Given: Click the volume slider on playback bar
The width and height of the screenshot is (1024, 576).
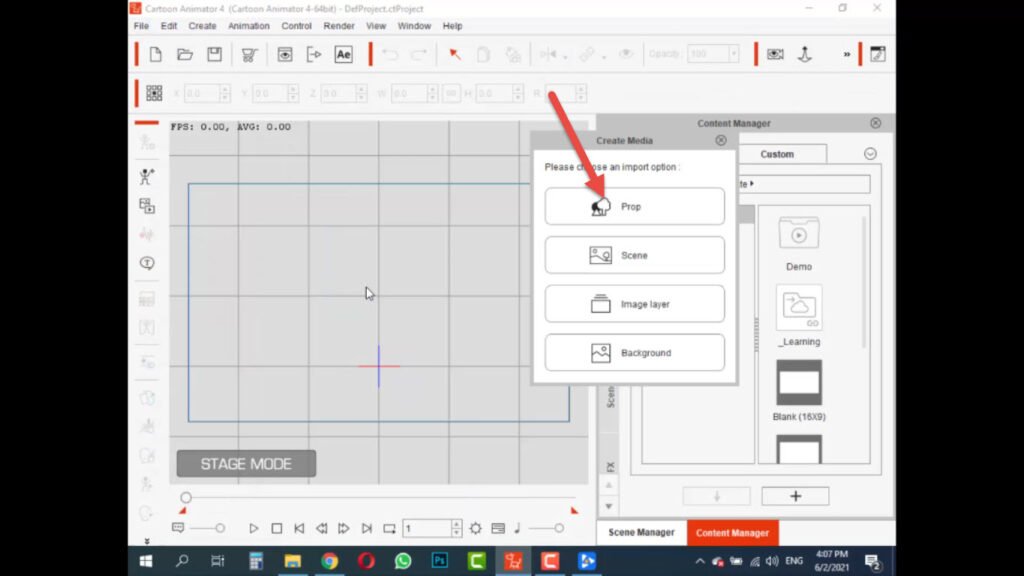Looking at the screenshot, I should [547, 528].
